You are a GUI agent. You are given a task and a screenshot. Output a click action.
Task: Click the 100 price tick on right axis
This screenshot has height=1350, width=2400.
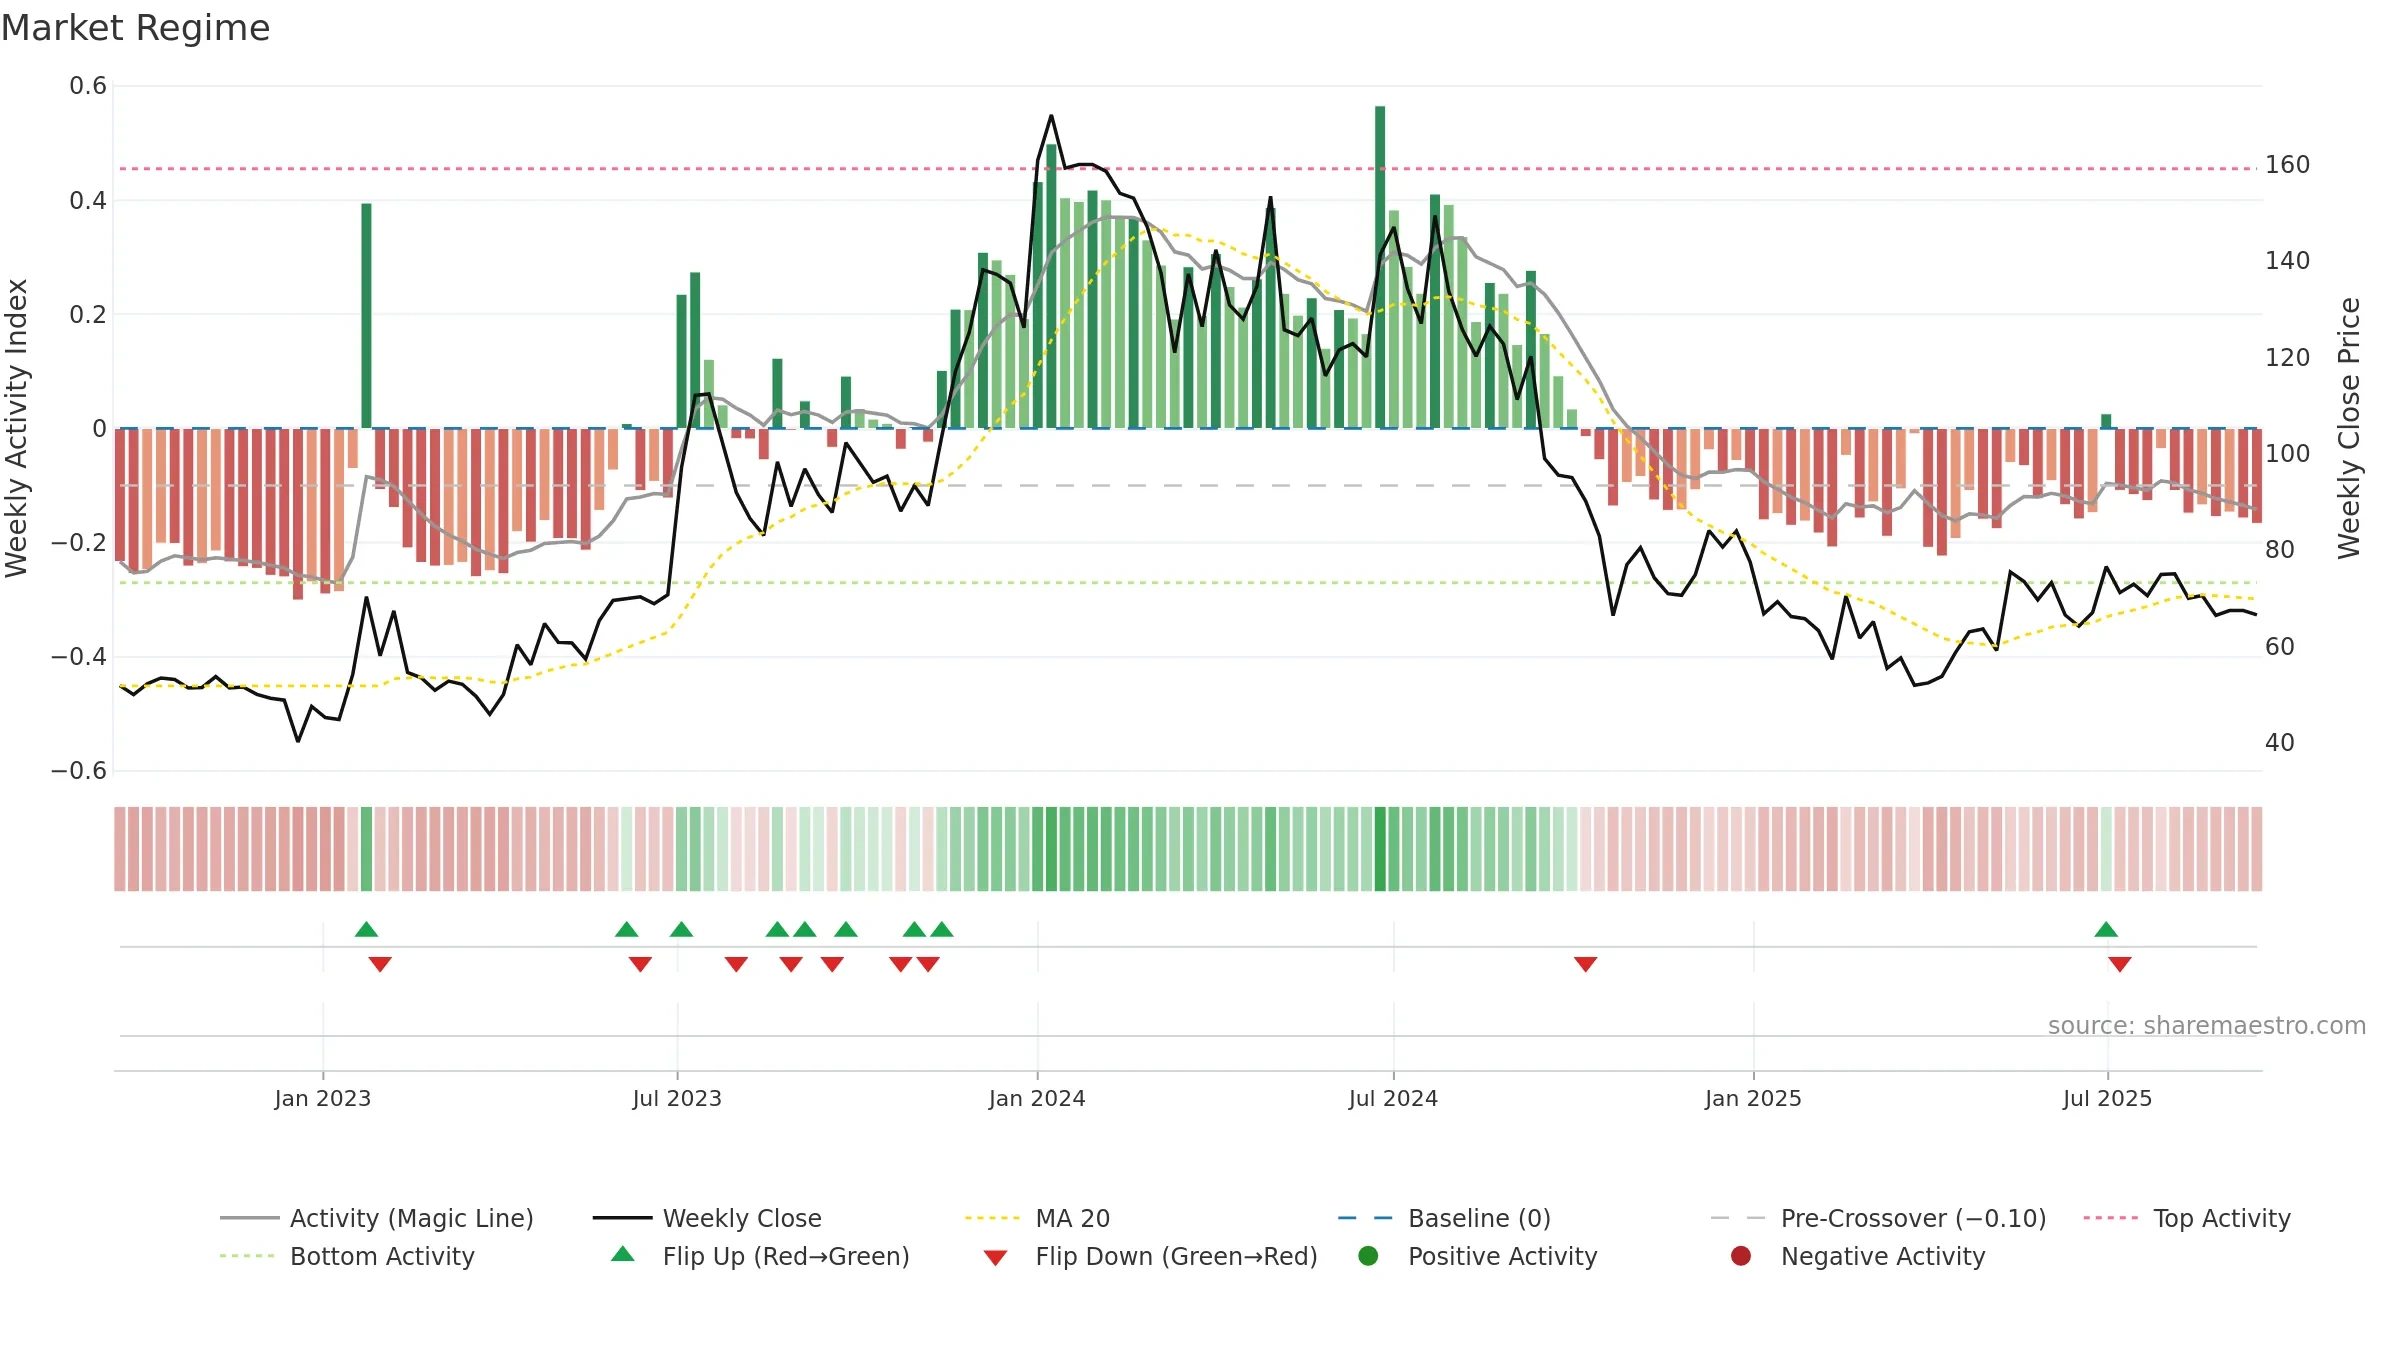[2288, 453]
